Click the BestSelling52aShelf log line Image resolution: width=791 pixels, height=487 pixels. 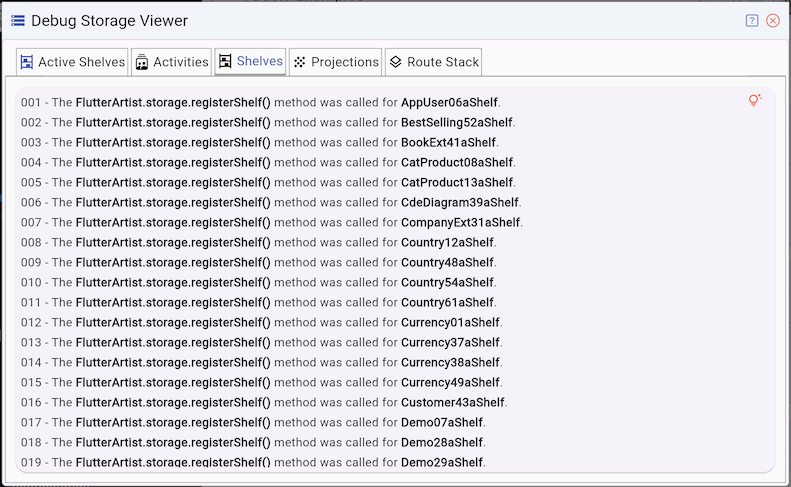tap(267, 122)
